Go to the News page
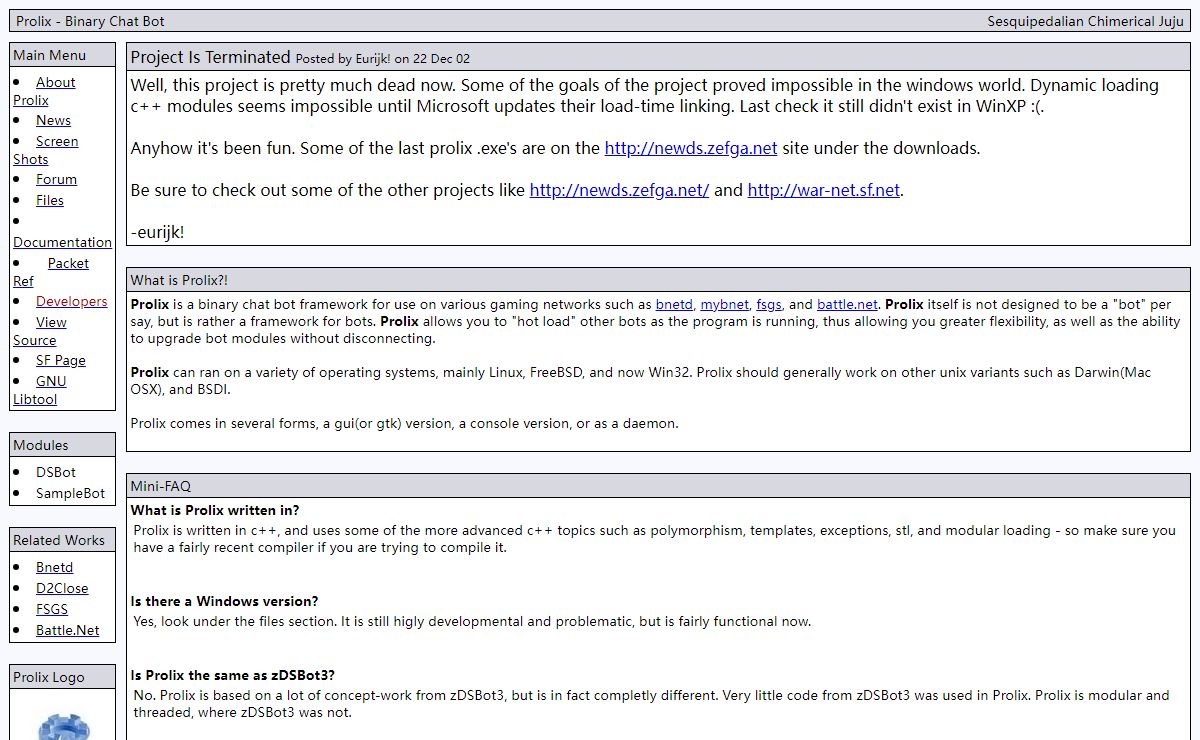 (53, 120)
